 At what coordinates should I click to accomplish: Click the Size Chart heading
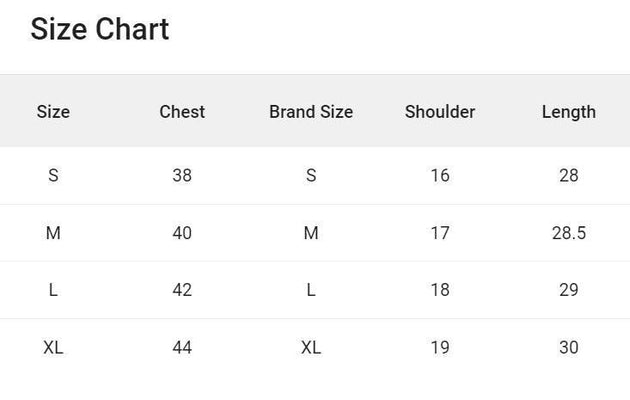click(x=99, y=30)
